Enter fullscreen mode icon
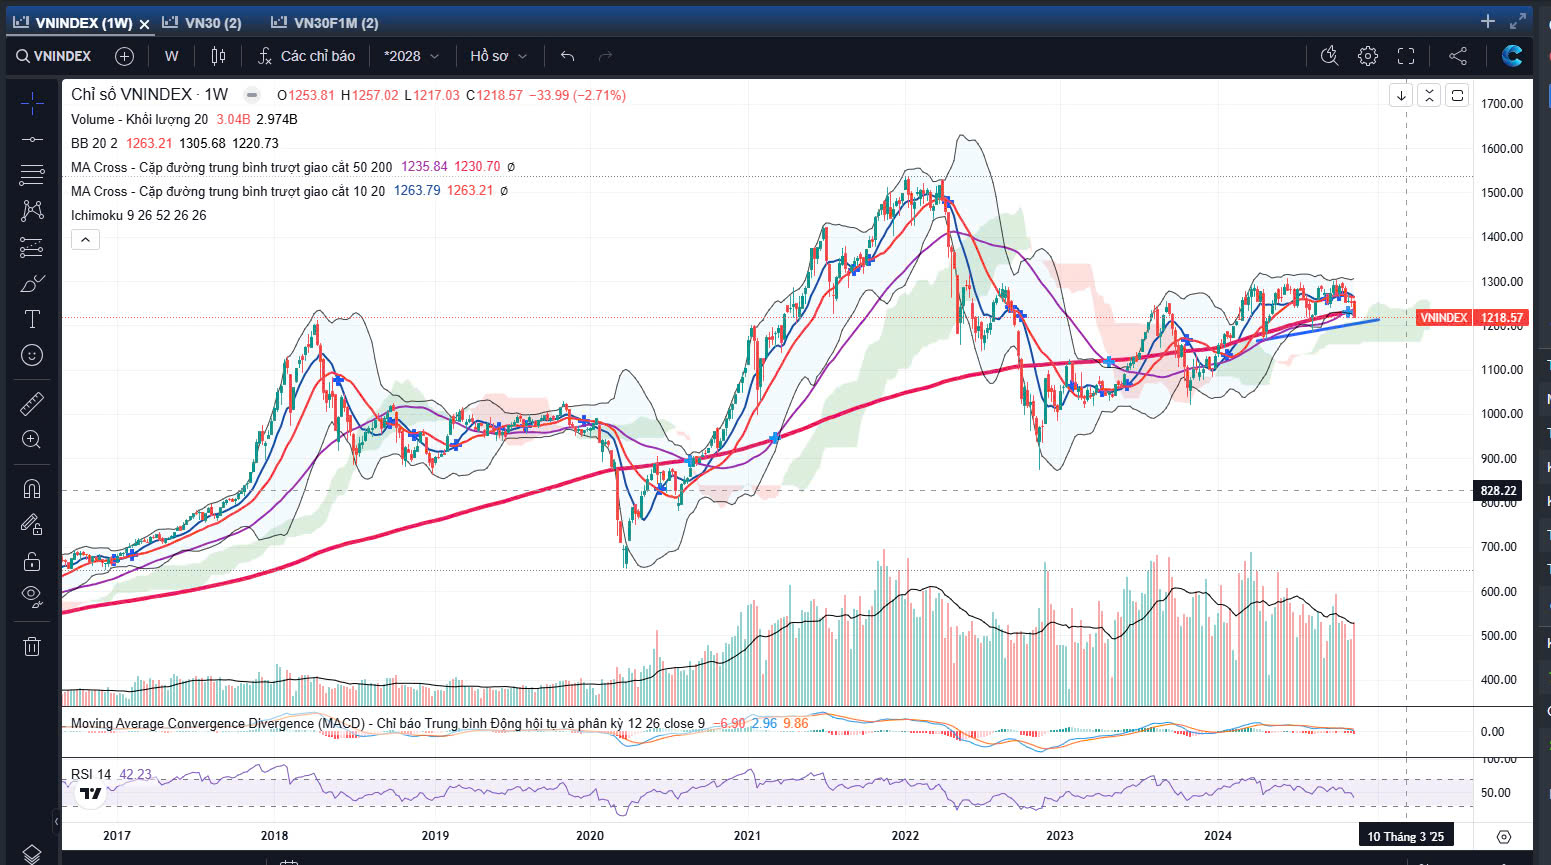Viewport: 1551px width, 865px height. pyautogui.click(x=1406, y=56)
